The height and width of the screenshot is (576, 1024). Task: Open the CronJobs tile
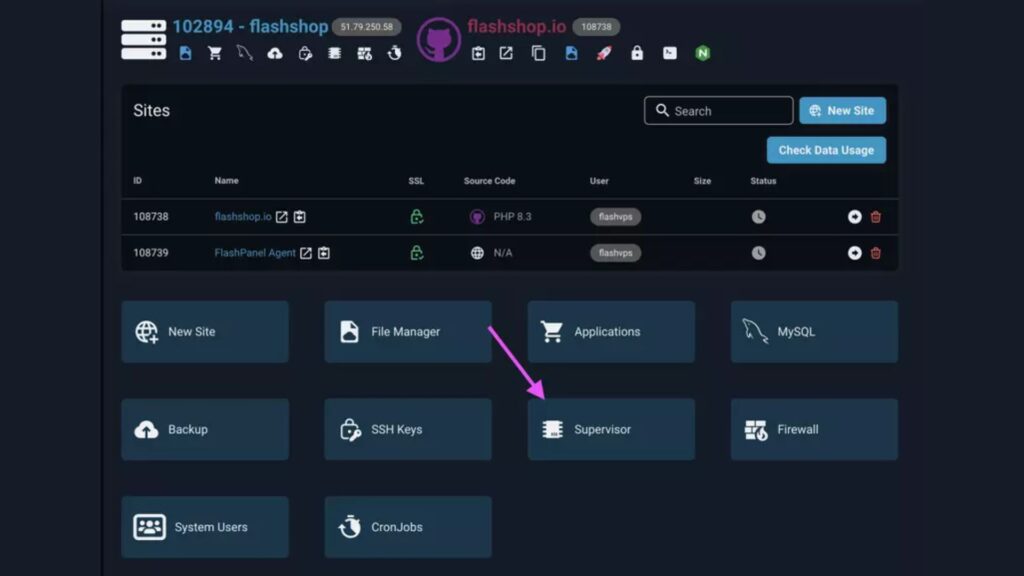[408, 527]
